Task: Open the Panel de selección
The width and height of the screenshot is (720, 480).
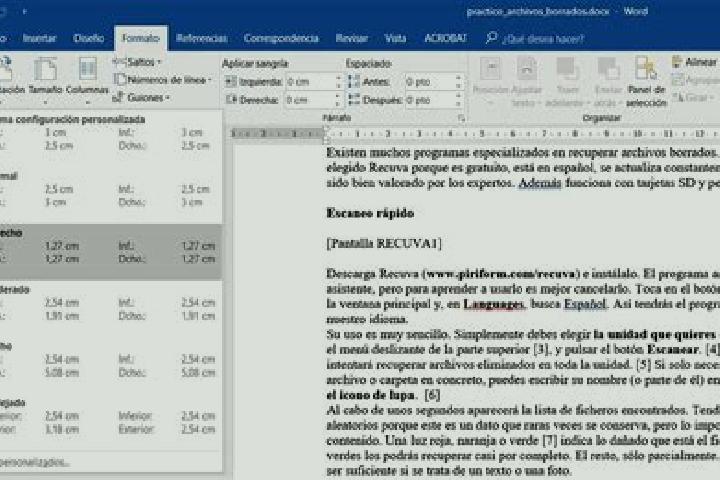Action: 647,81
